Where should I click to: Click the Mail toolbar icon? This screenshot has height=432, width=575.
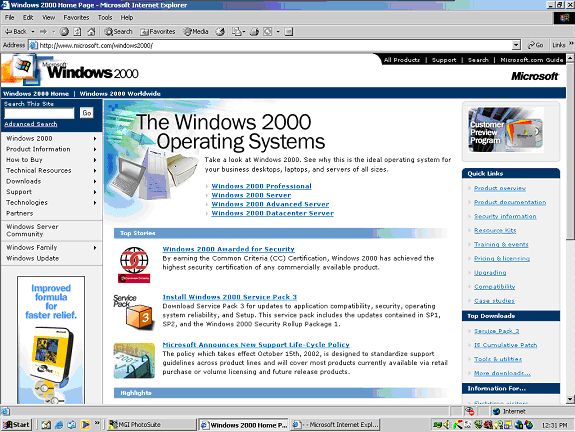(x=237, y=32)
